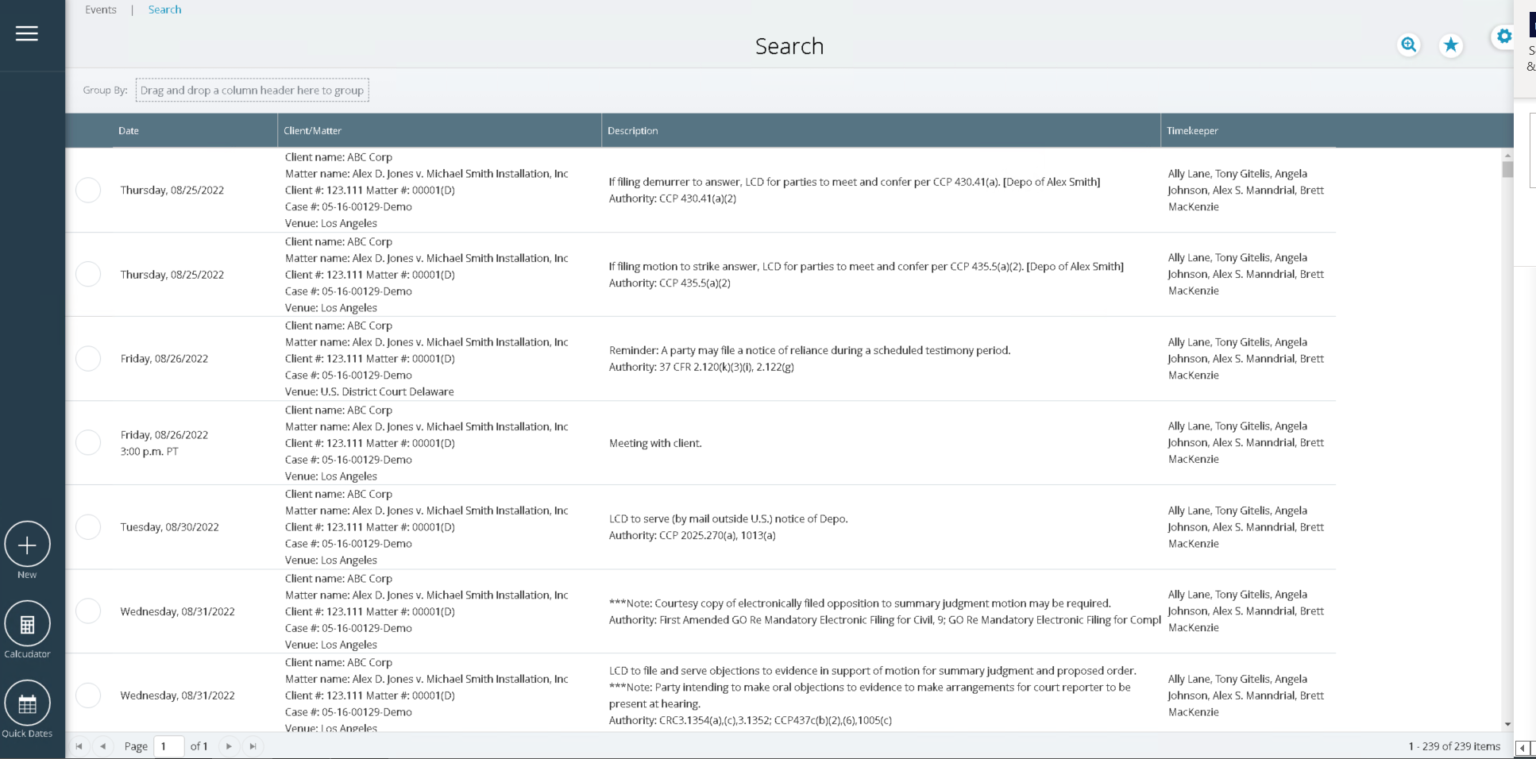Click the vertical scrollbar thumb

pyautogui.click(x=1507, y=169)
